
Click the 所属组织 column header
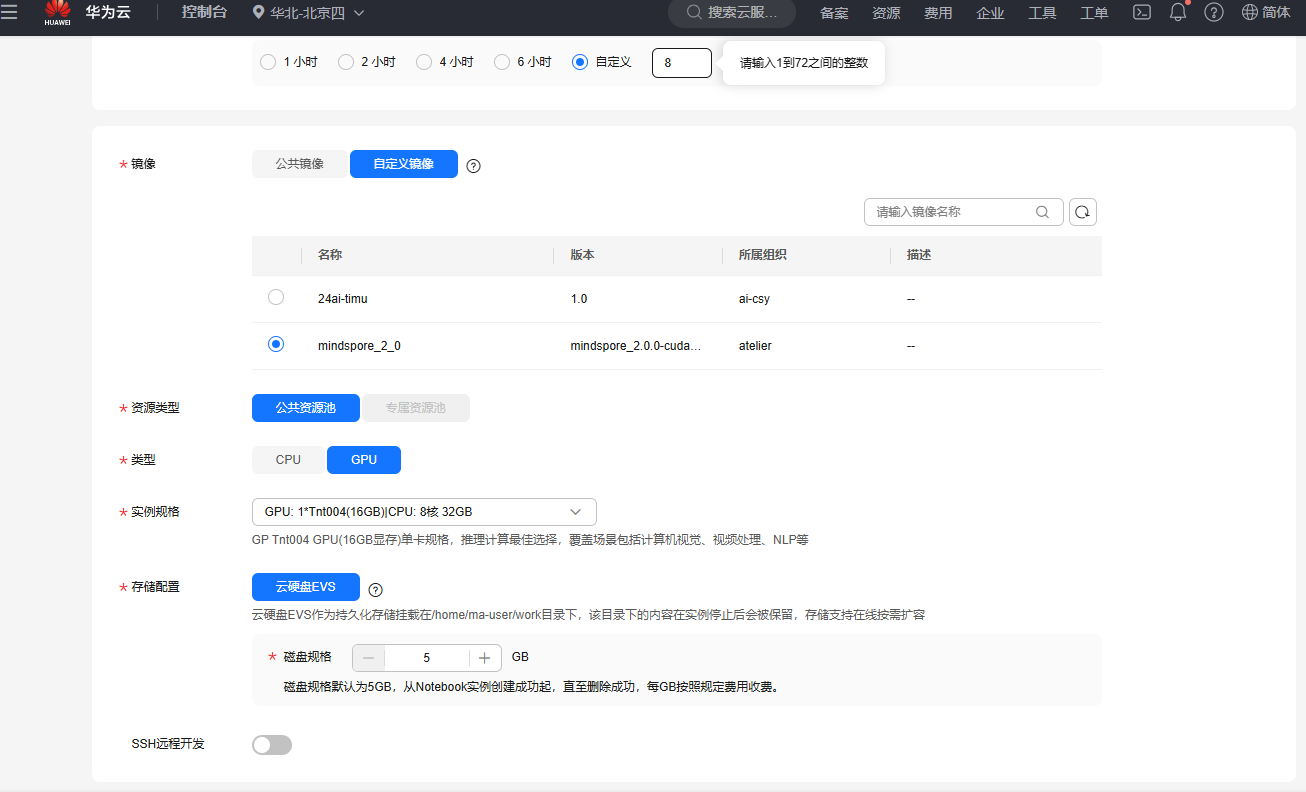click(x=762, y=255)
